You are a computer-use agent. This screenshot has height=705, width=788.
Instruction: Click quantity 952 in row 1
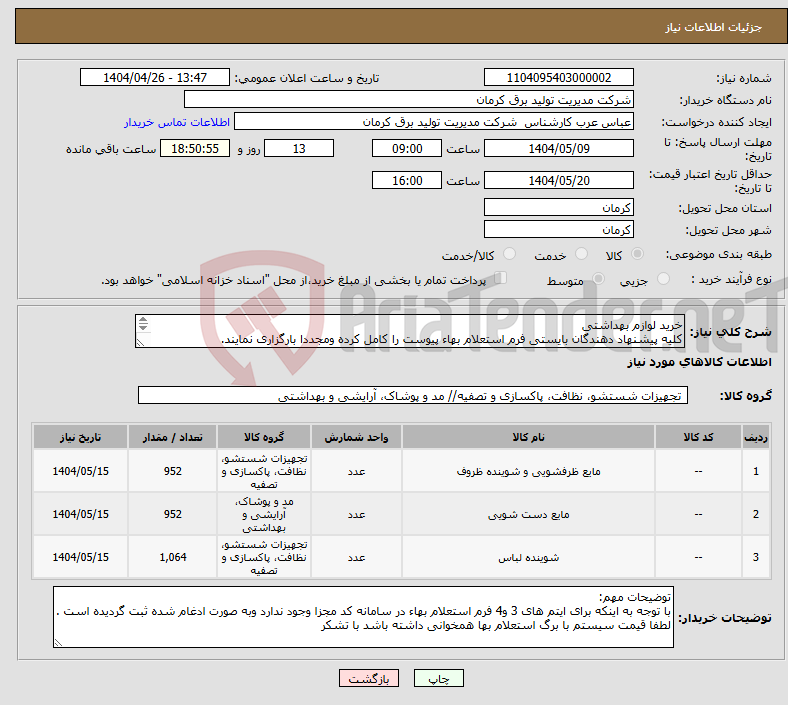tap(172, 471)
